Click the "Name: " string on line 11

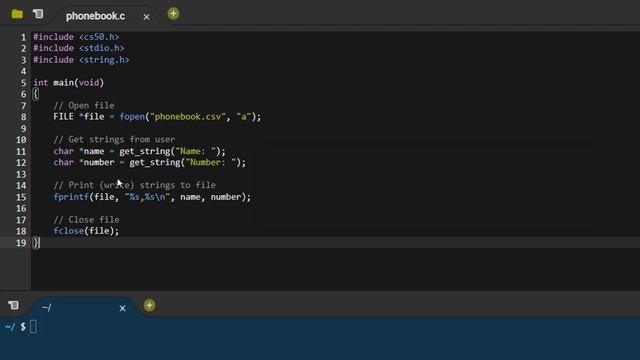196,151
